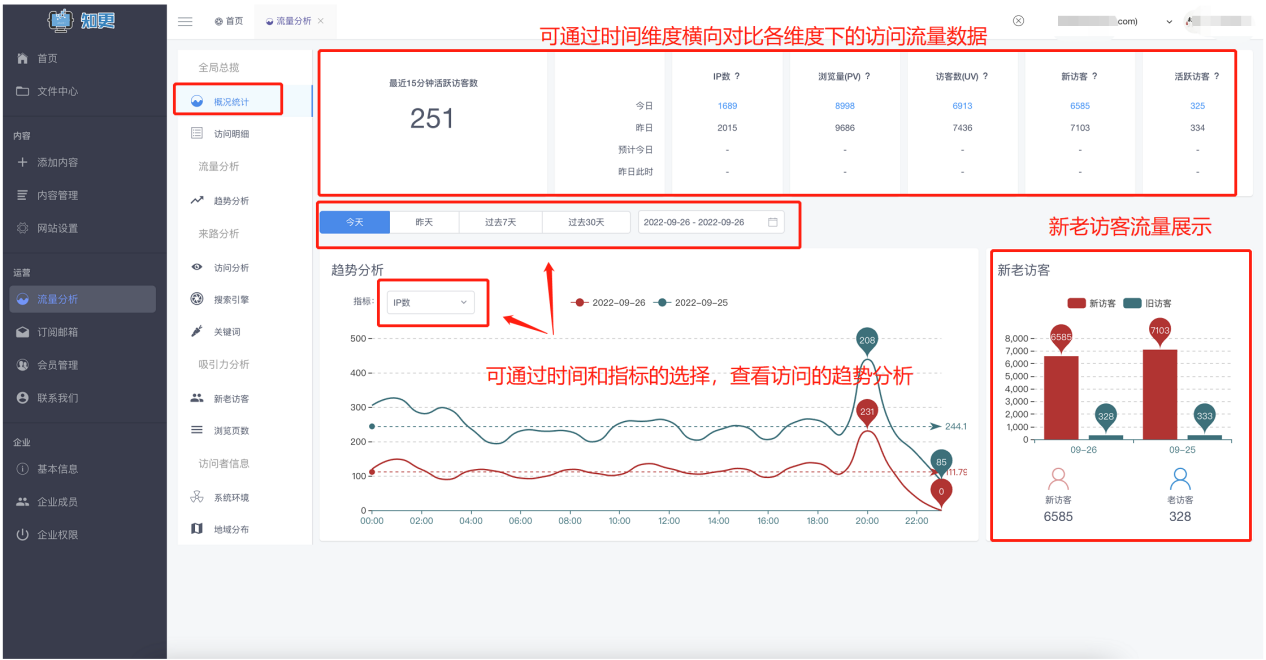Screen dimensions: 1266x660
Task: Click the person icon for 联系我们
Action: (x=23, y=398)
